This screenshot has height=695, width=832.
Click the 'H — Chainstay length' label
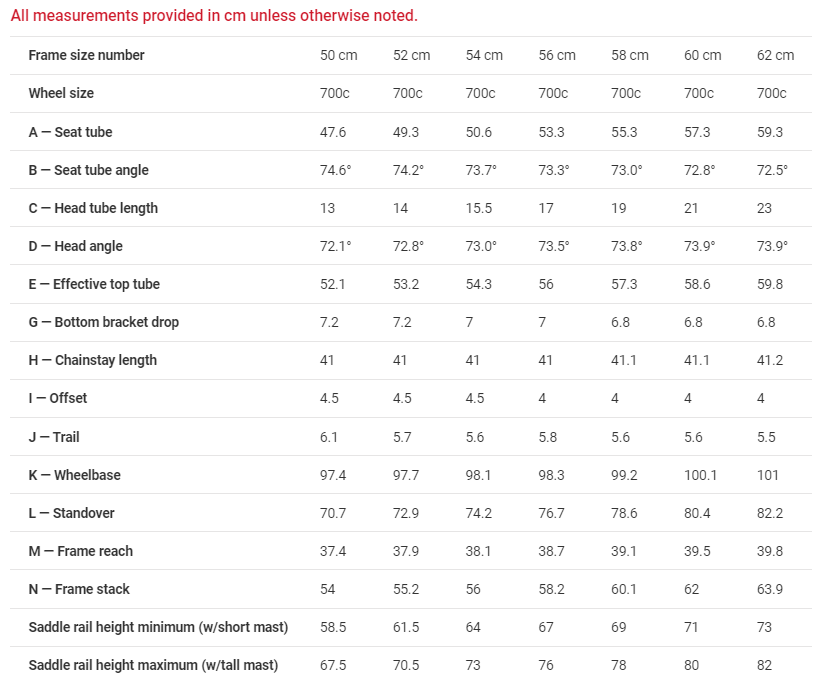[93, 360]
